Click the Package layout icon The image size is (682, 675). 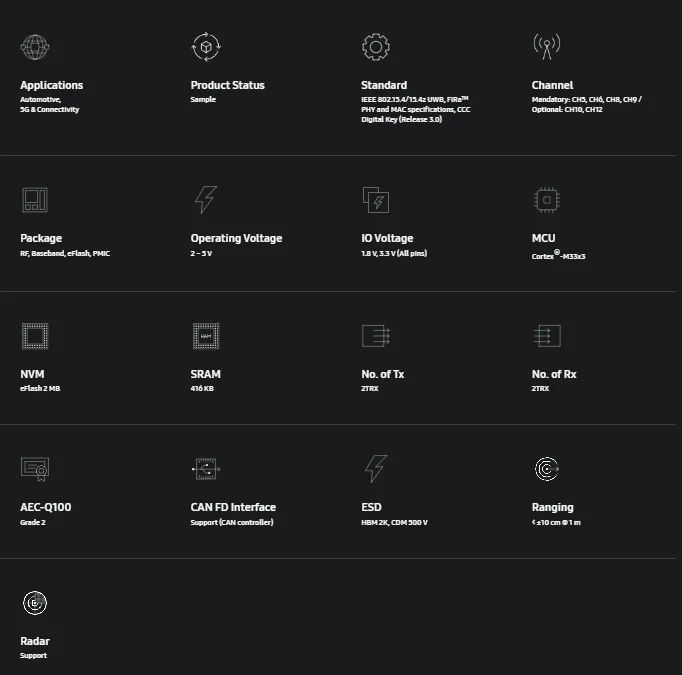click(x=35, y=200)
